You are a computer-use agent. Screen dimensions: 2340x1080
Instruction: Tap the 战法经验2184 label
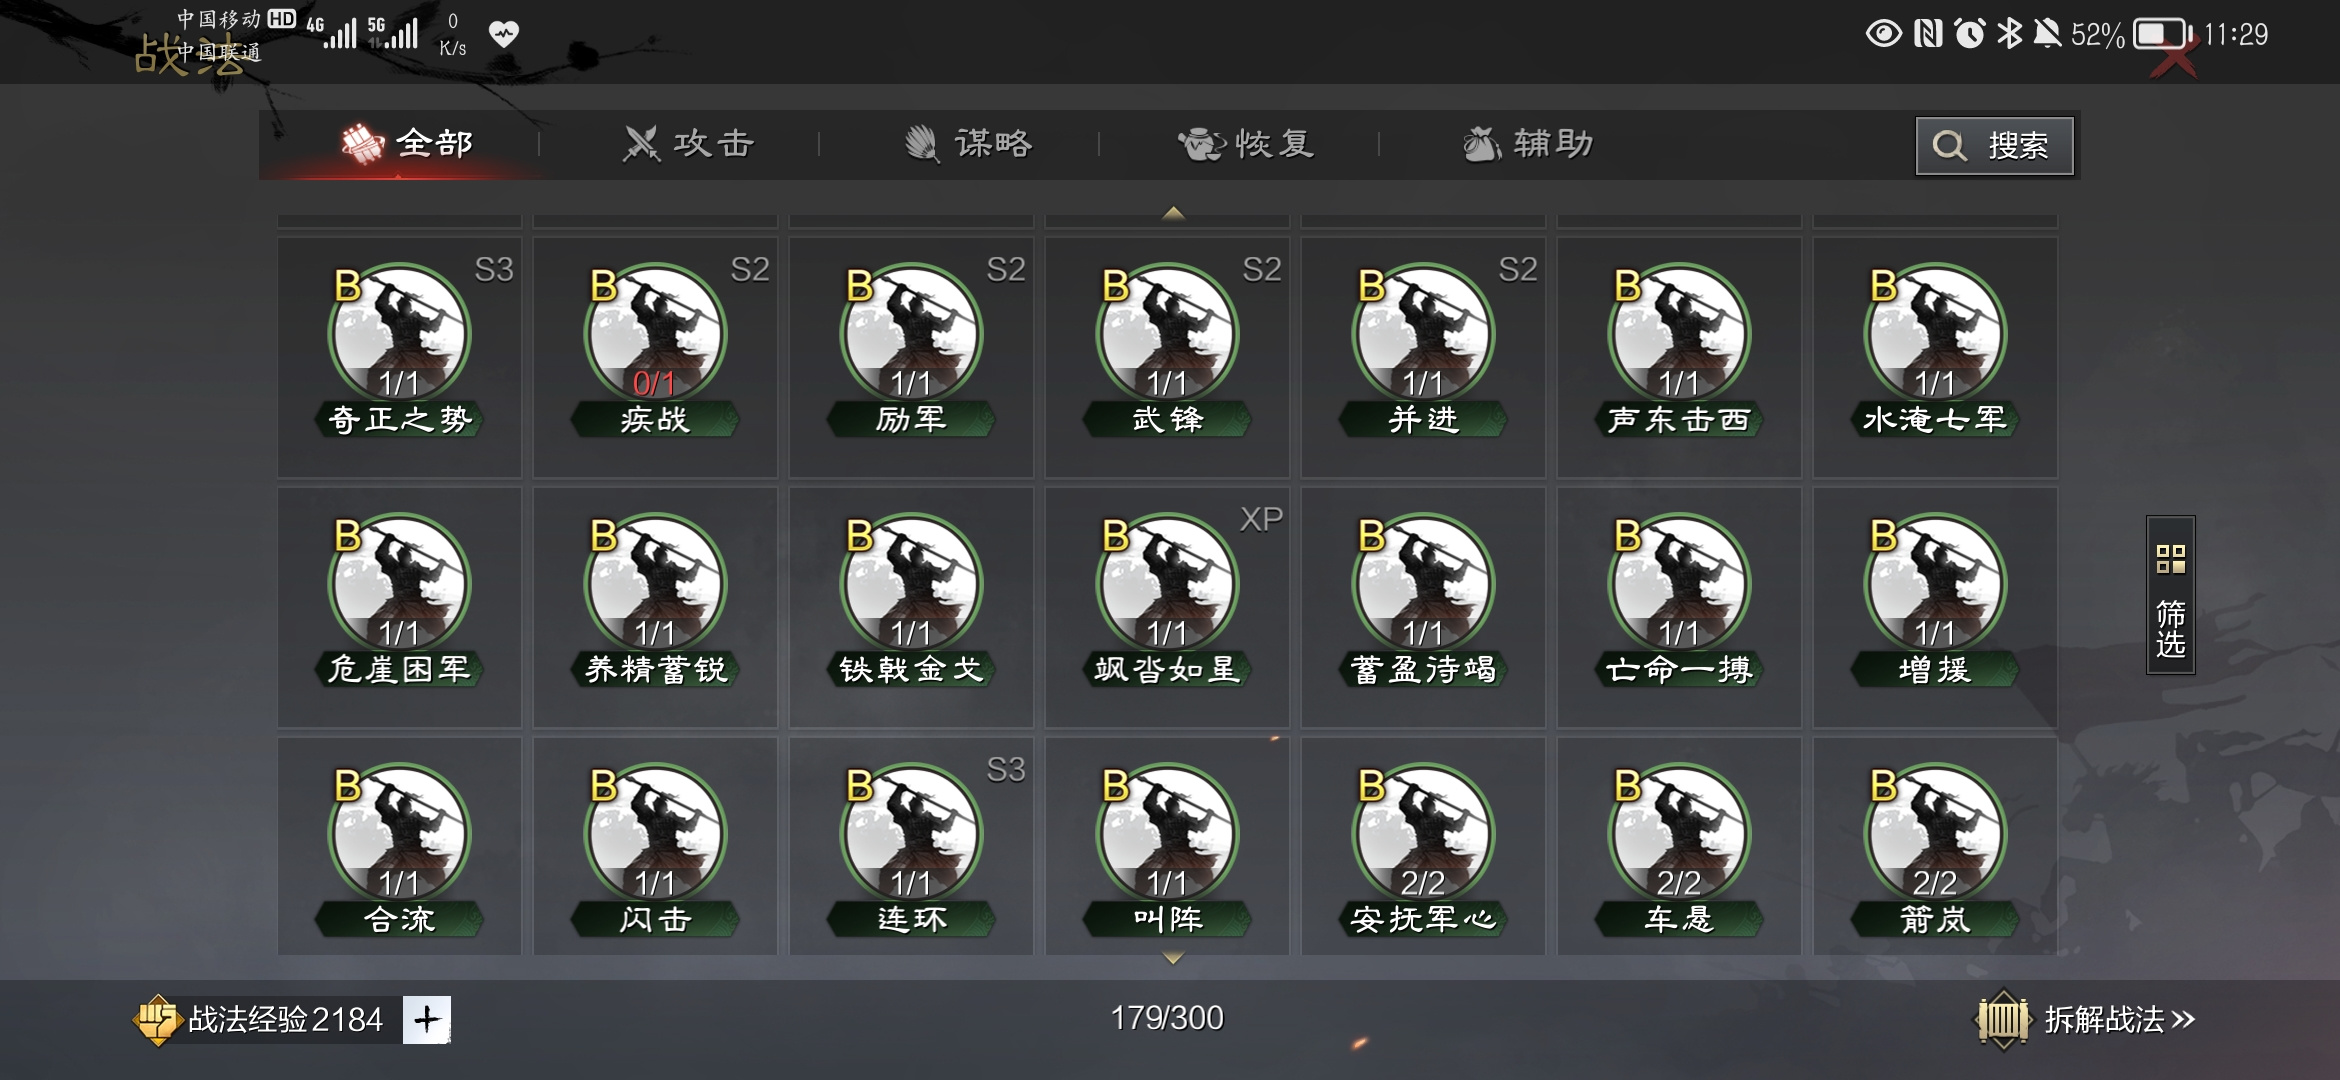tap(285, 1020)
